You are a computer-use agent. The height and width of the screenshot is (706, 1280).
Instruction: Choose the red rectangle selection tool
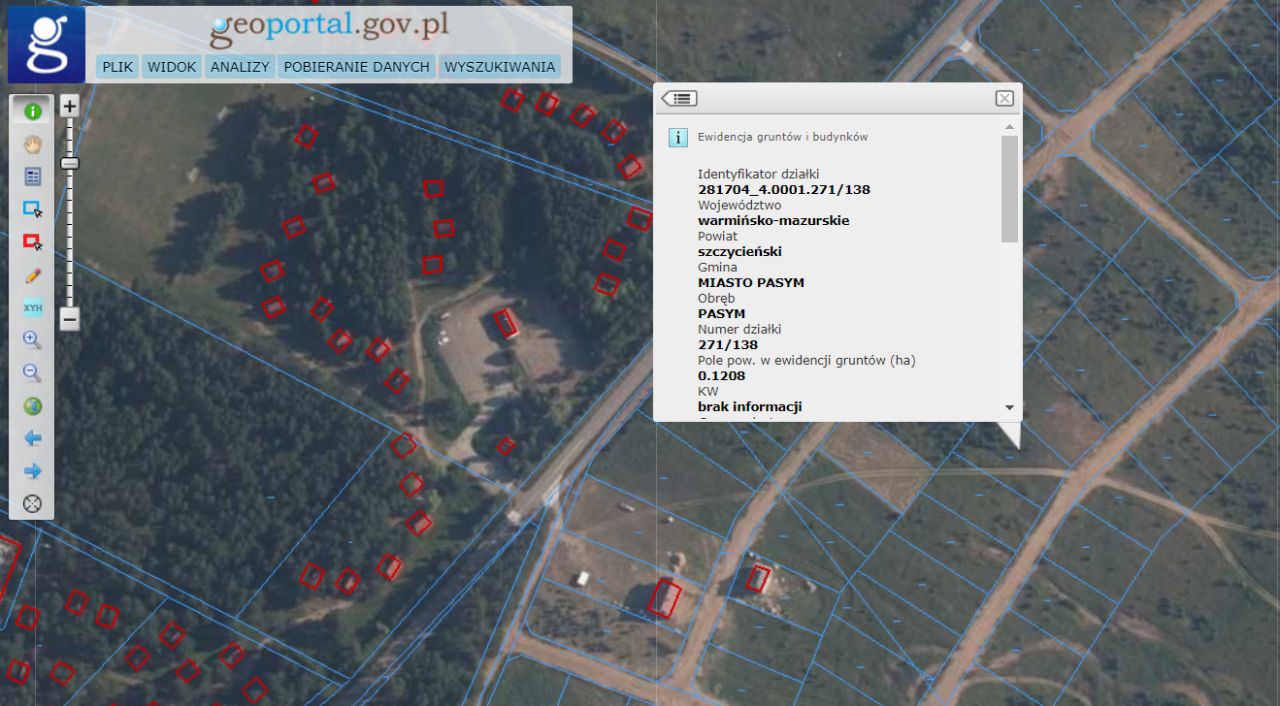(32, 242)
